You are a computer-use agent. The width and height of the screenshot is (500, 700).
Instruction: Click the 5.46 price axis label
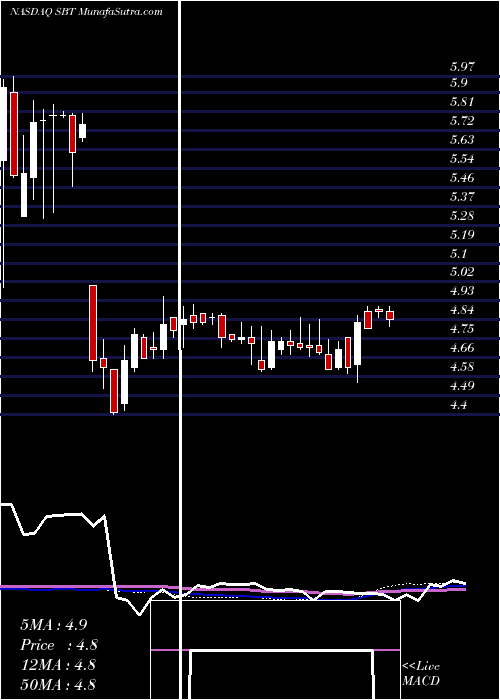coord(462,178)
